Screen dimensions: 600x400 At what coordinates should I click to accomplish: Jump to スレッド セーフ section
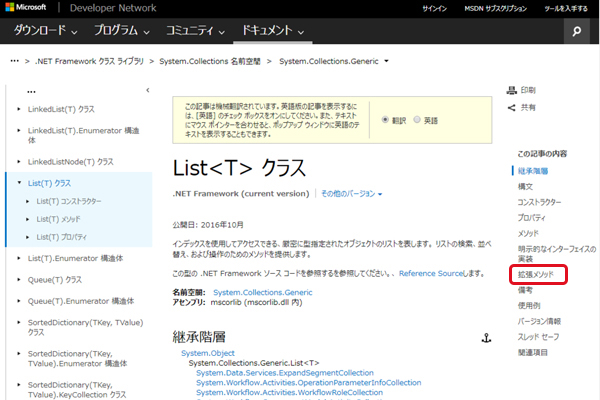[538, 337]
